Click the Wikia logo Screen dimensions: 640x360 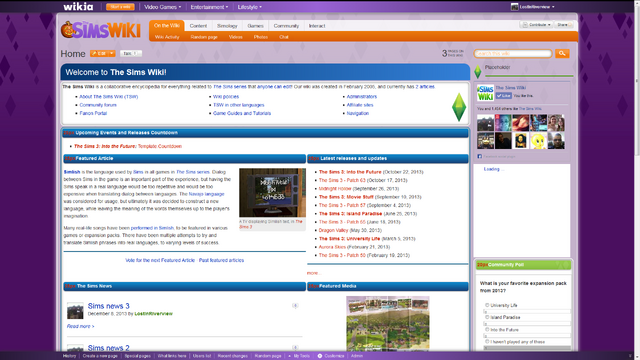pyautogui.click(x=78, y=7)
